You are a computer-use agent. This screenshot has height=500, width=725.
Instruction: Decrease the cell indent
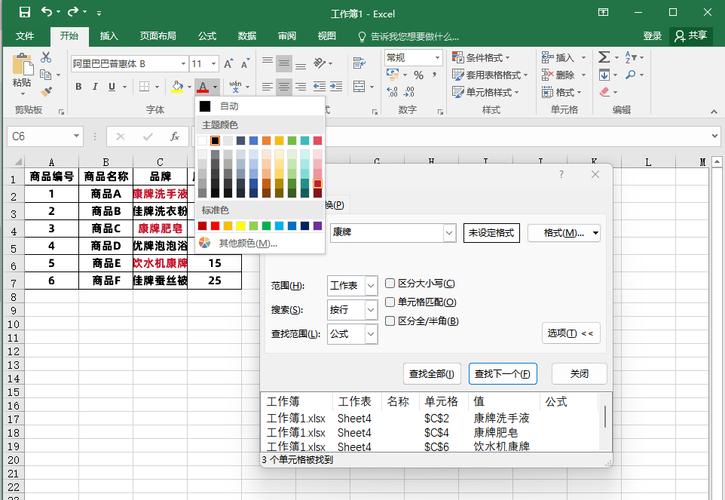(x=319, y=86)
